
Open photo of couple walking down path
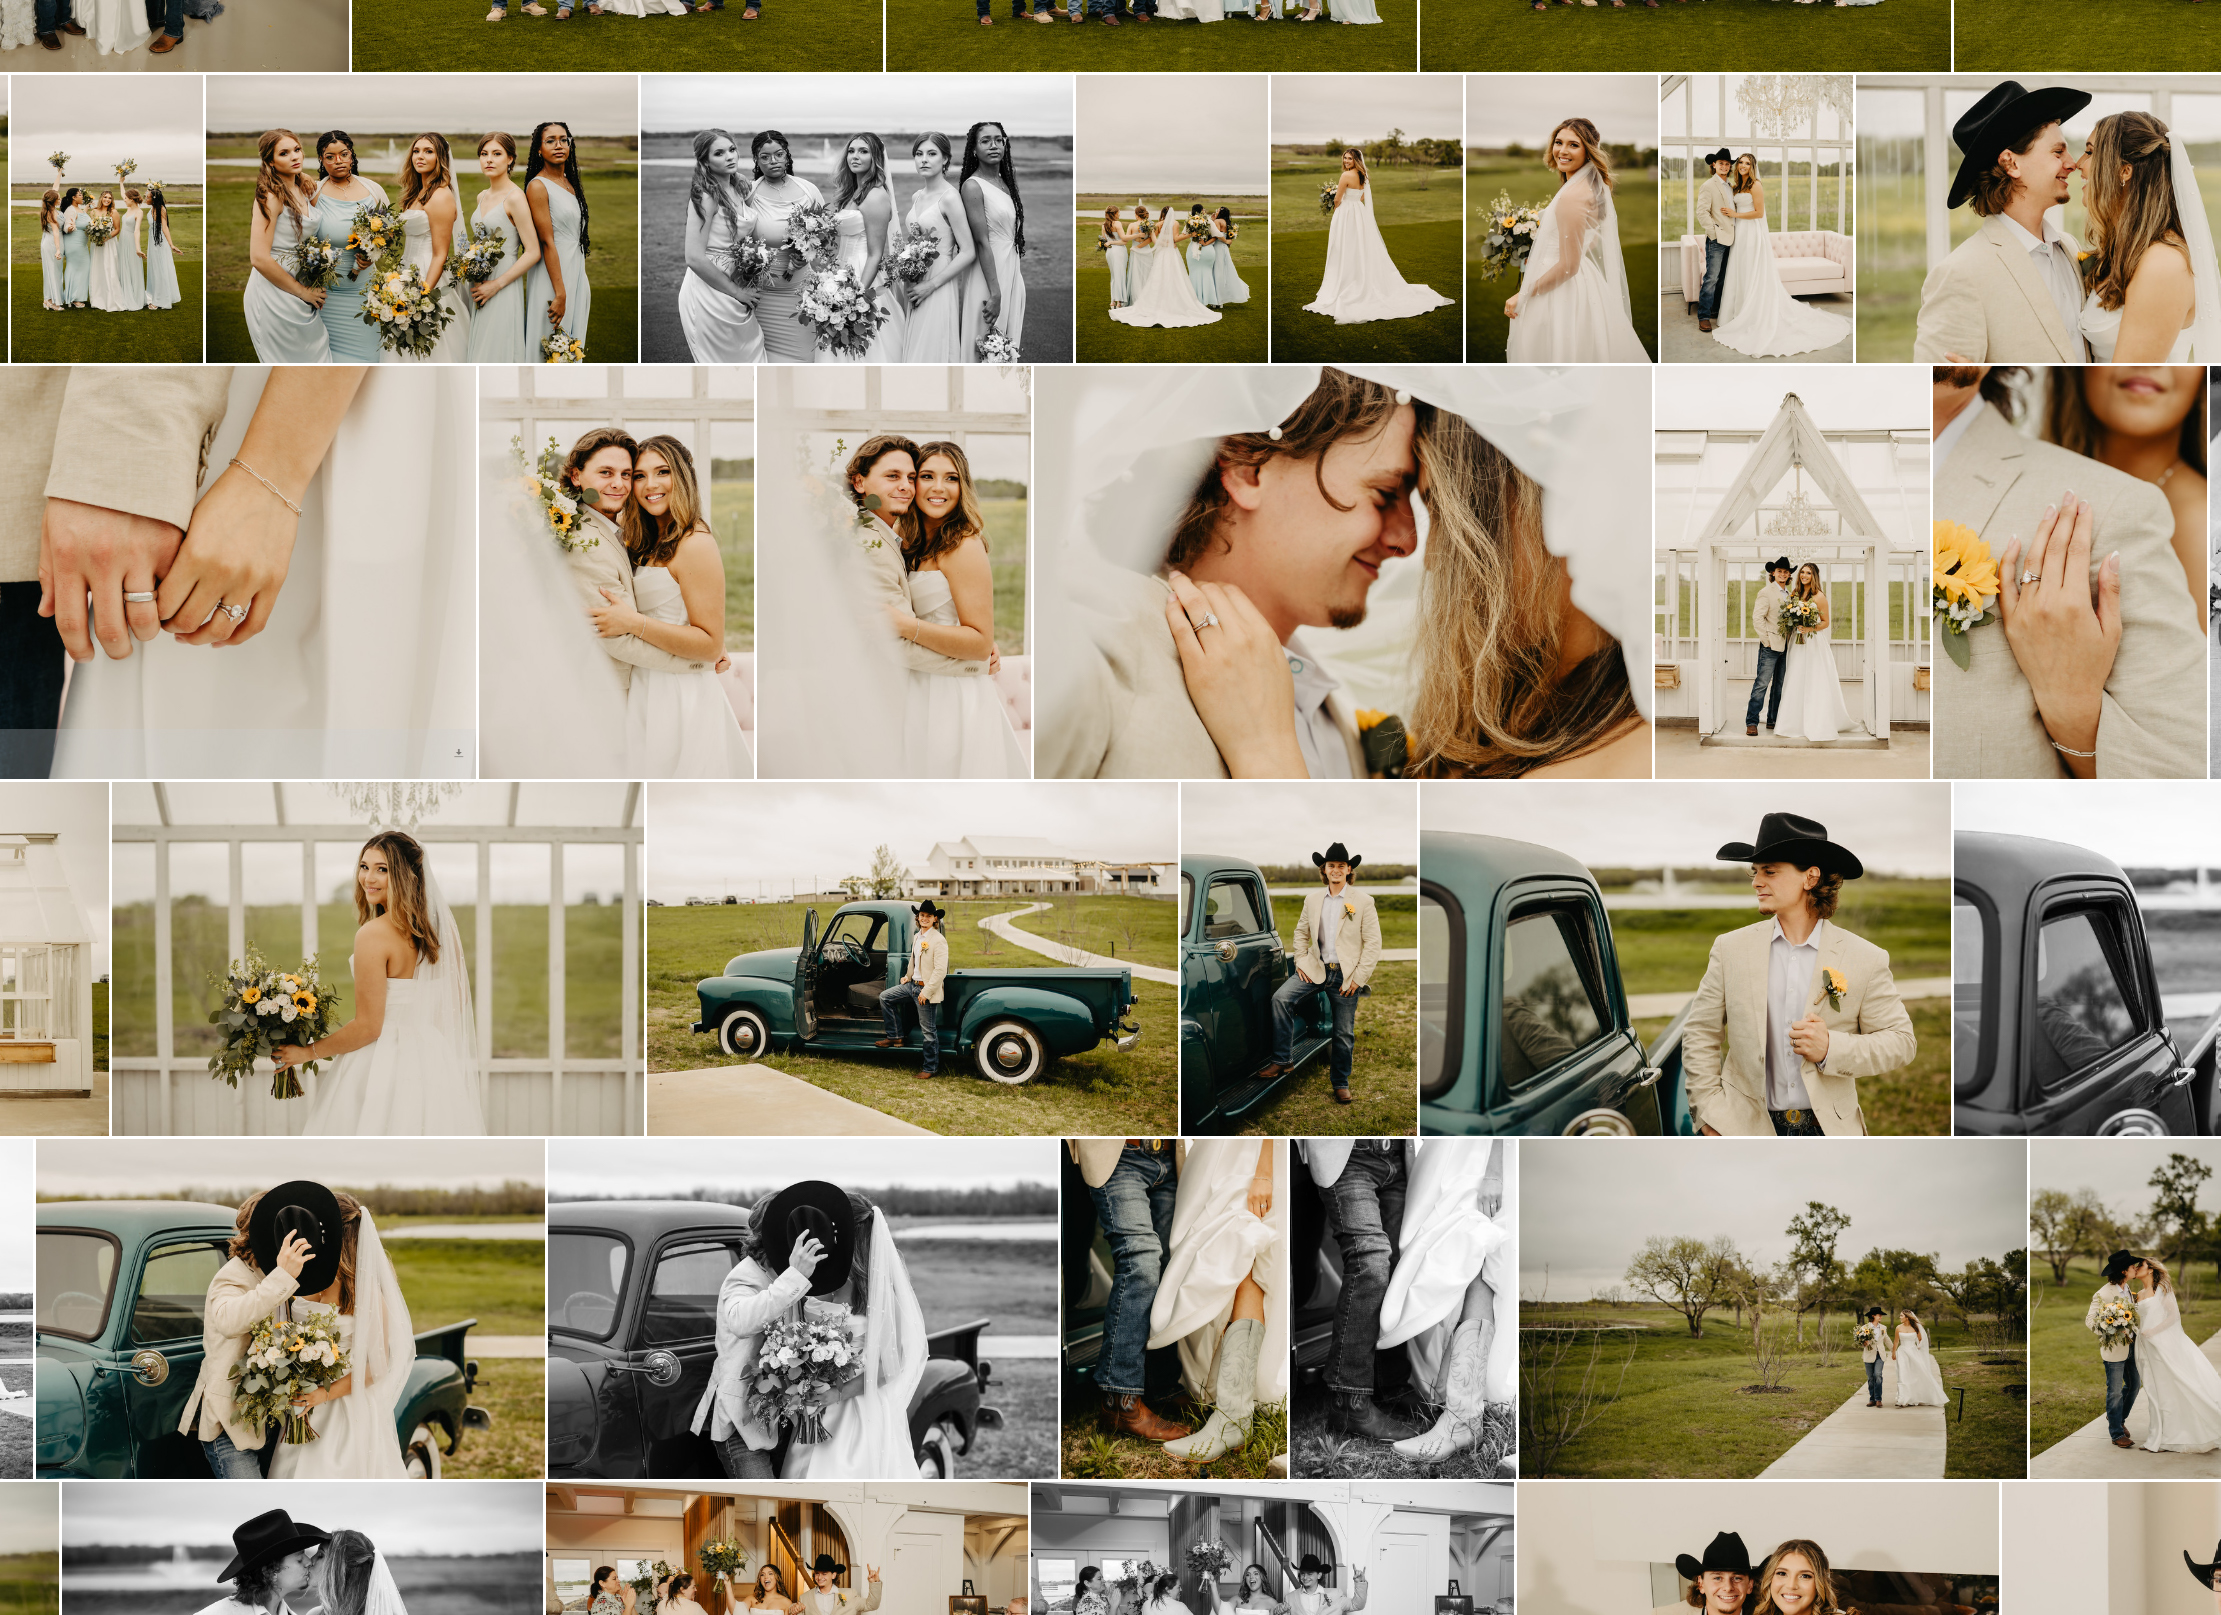click(x=1772, y=1308)
